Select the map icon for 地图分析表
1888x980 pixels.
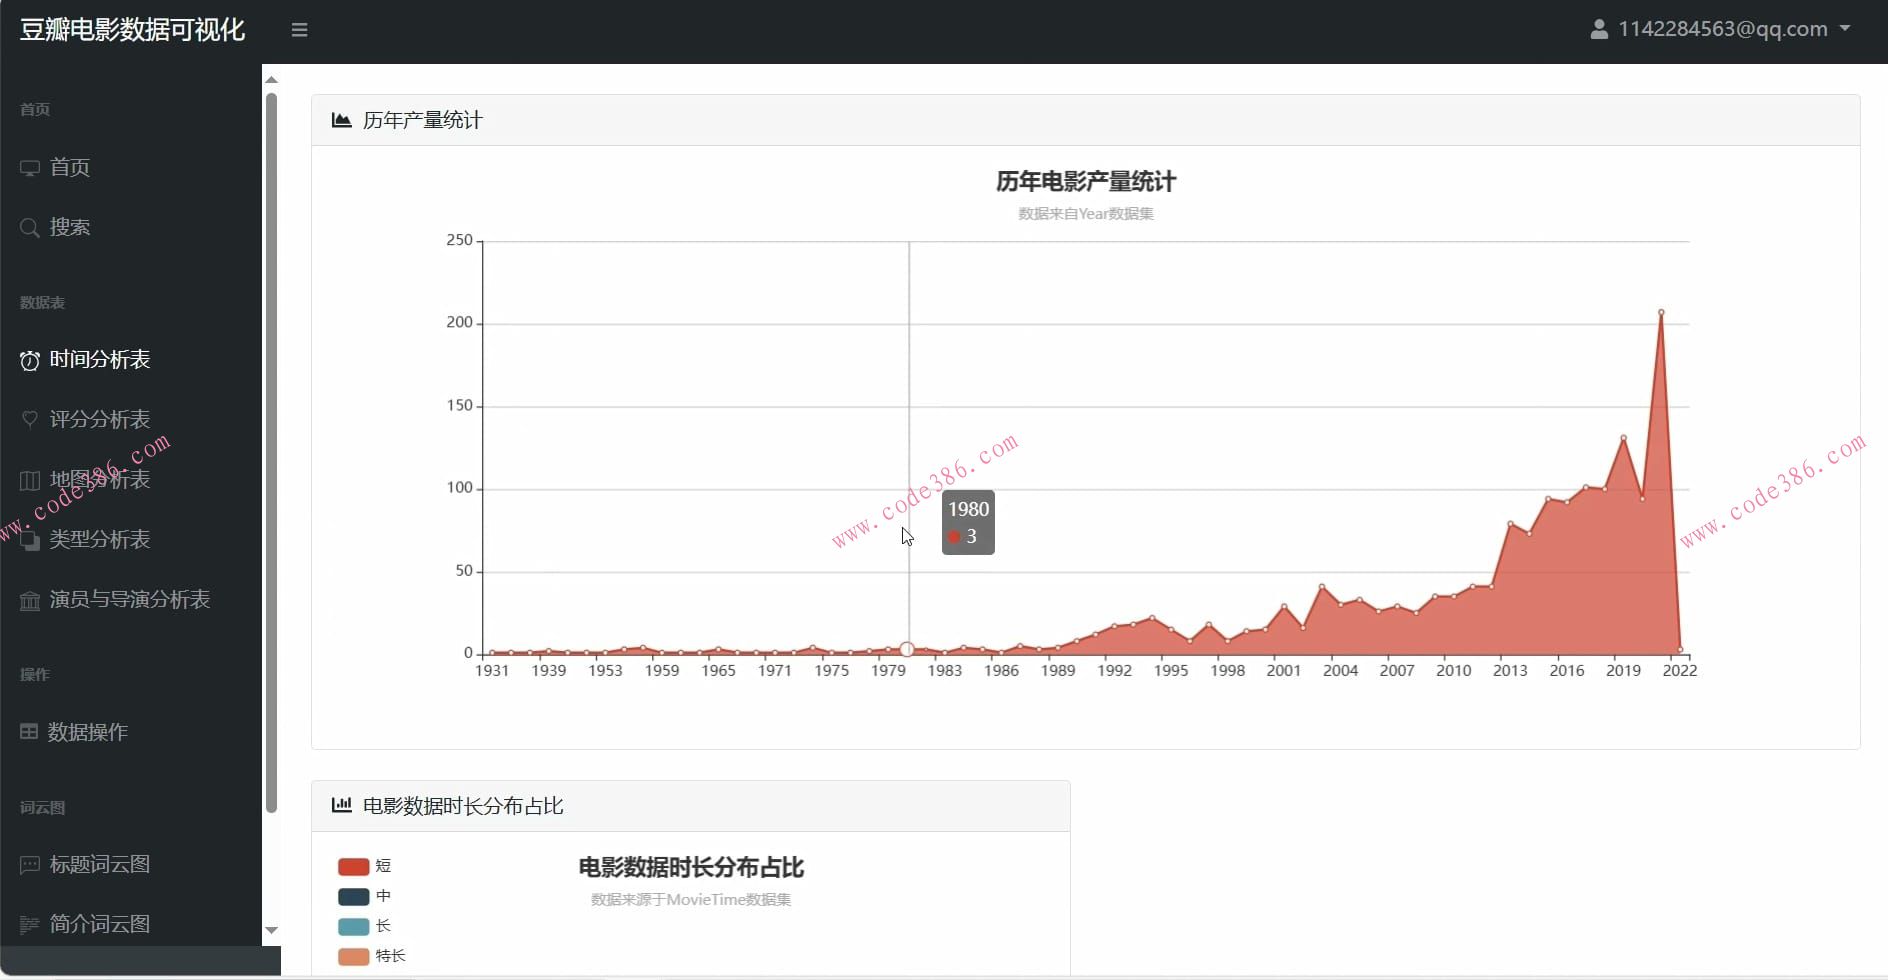[x=30, y=479]
